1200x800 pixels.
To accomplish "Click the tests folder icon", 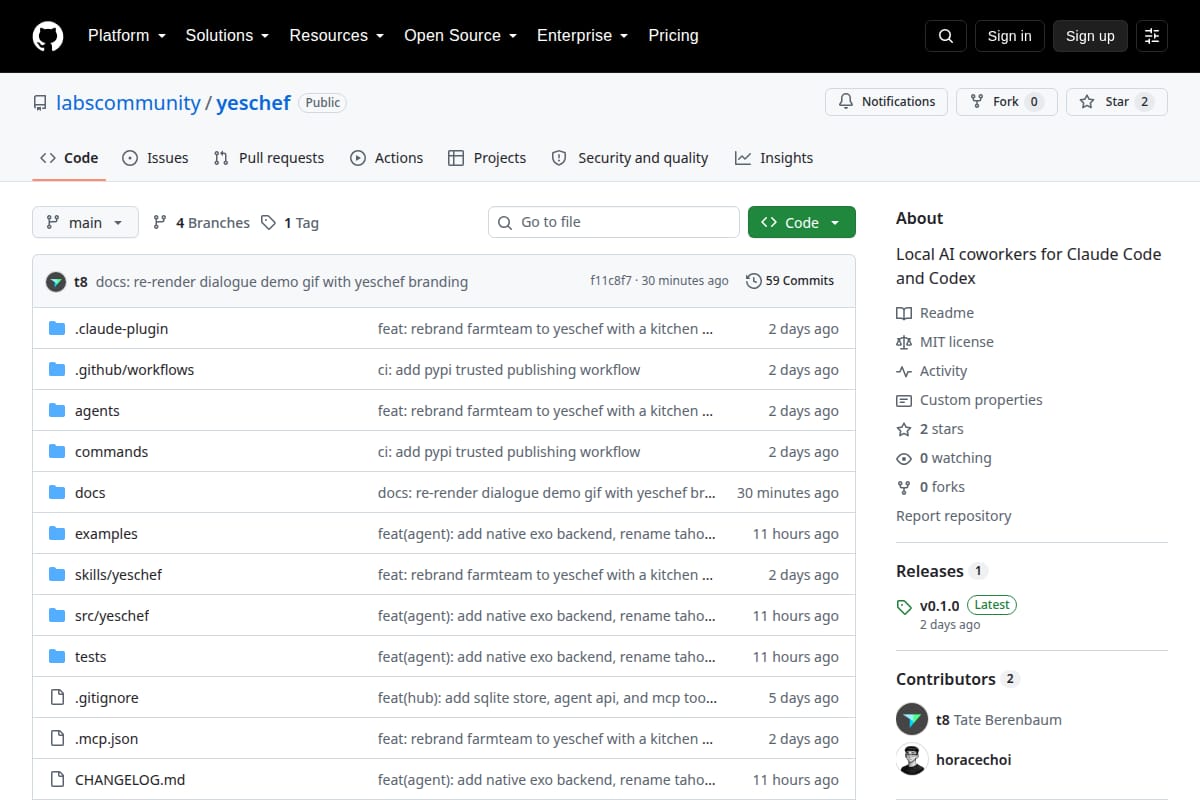I will (57, 657).
